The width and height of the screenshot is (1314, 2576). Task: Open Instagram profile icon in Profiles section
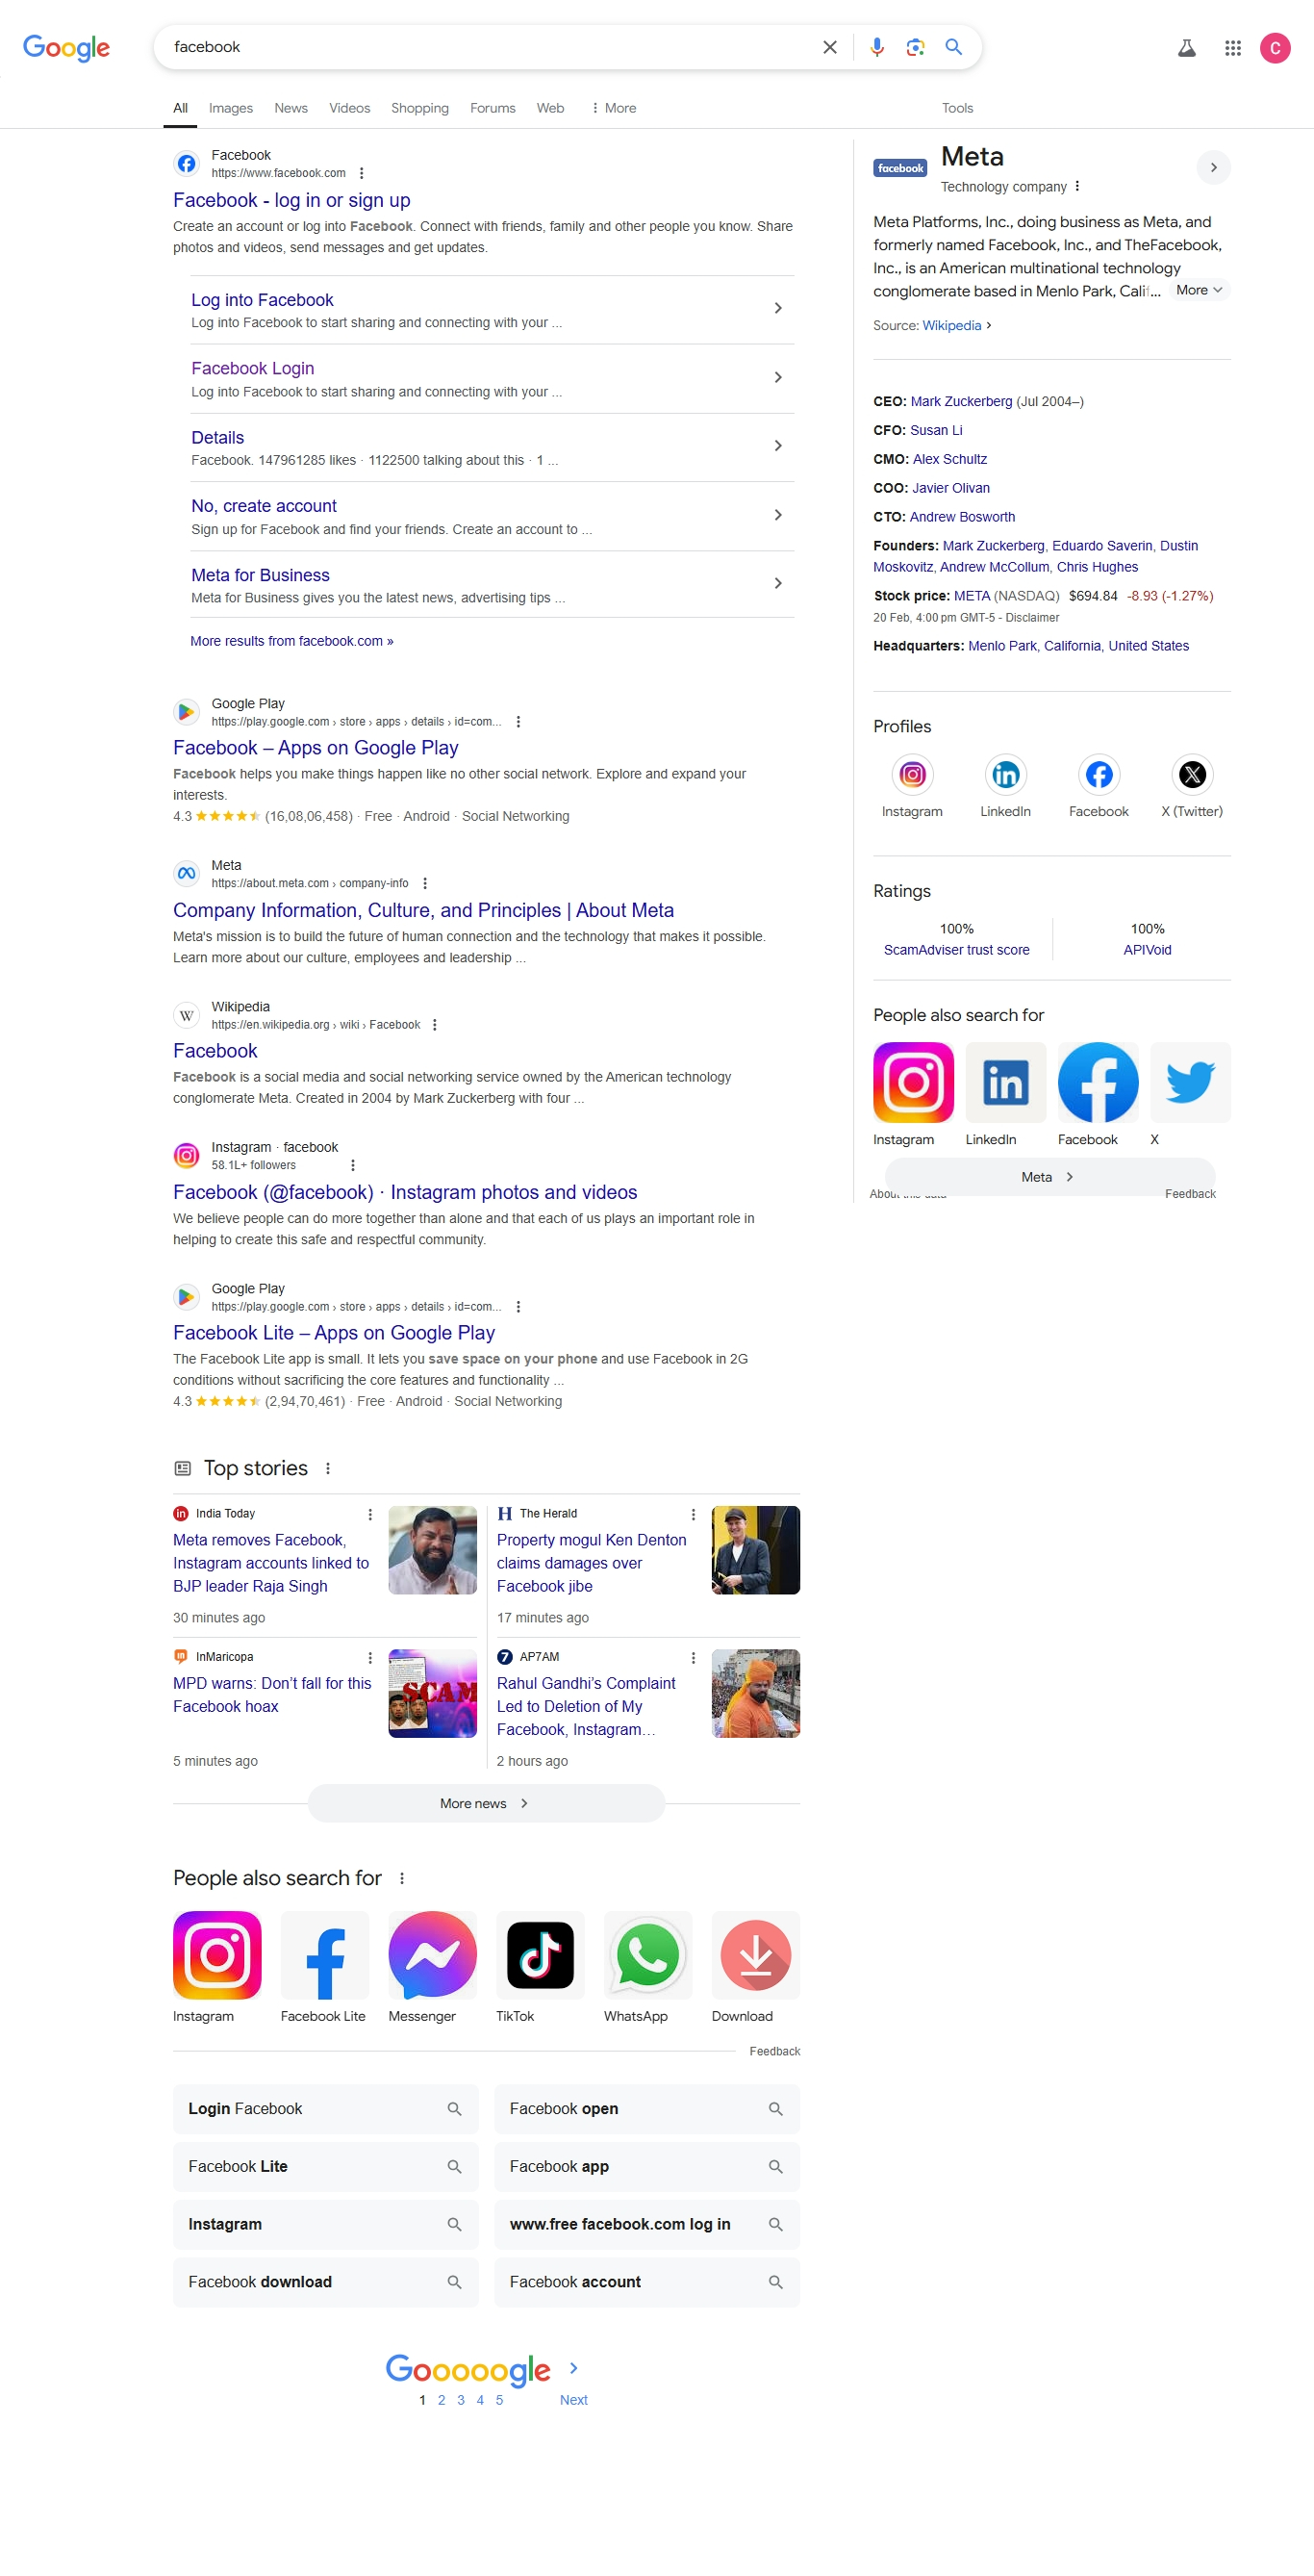point(912,774)
